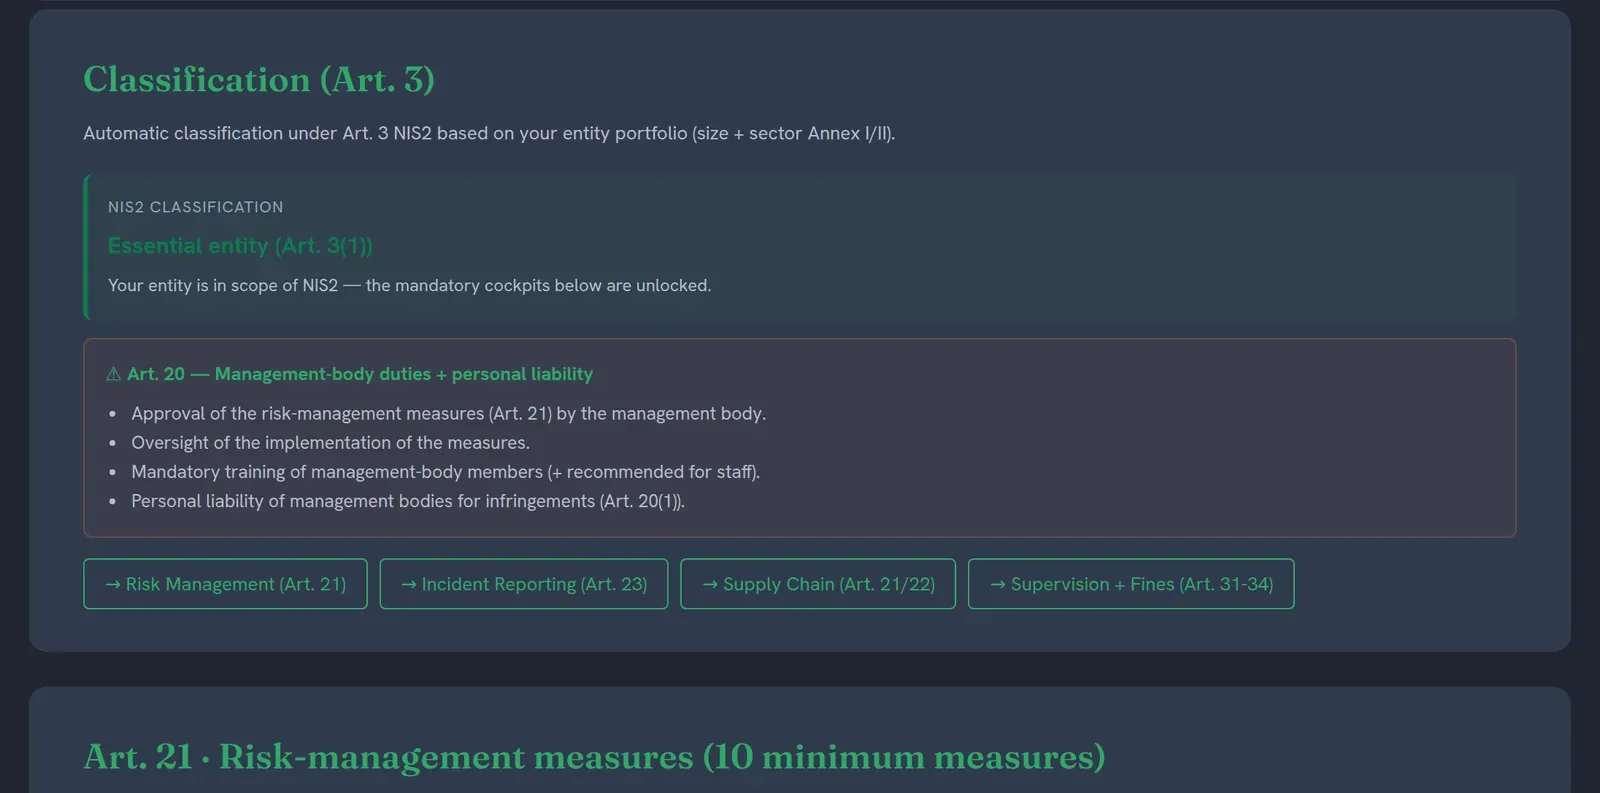1600x793 pixels.
Task: Click 'Art. 20 — Management-body duties + personal liability' title
Action: point(360,374)
